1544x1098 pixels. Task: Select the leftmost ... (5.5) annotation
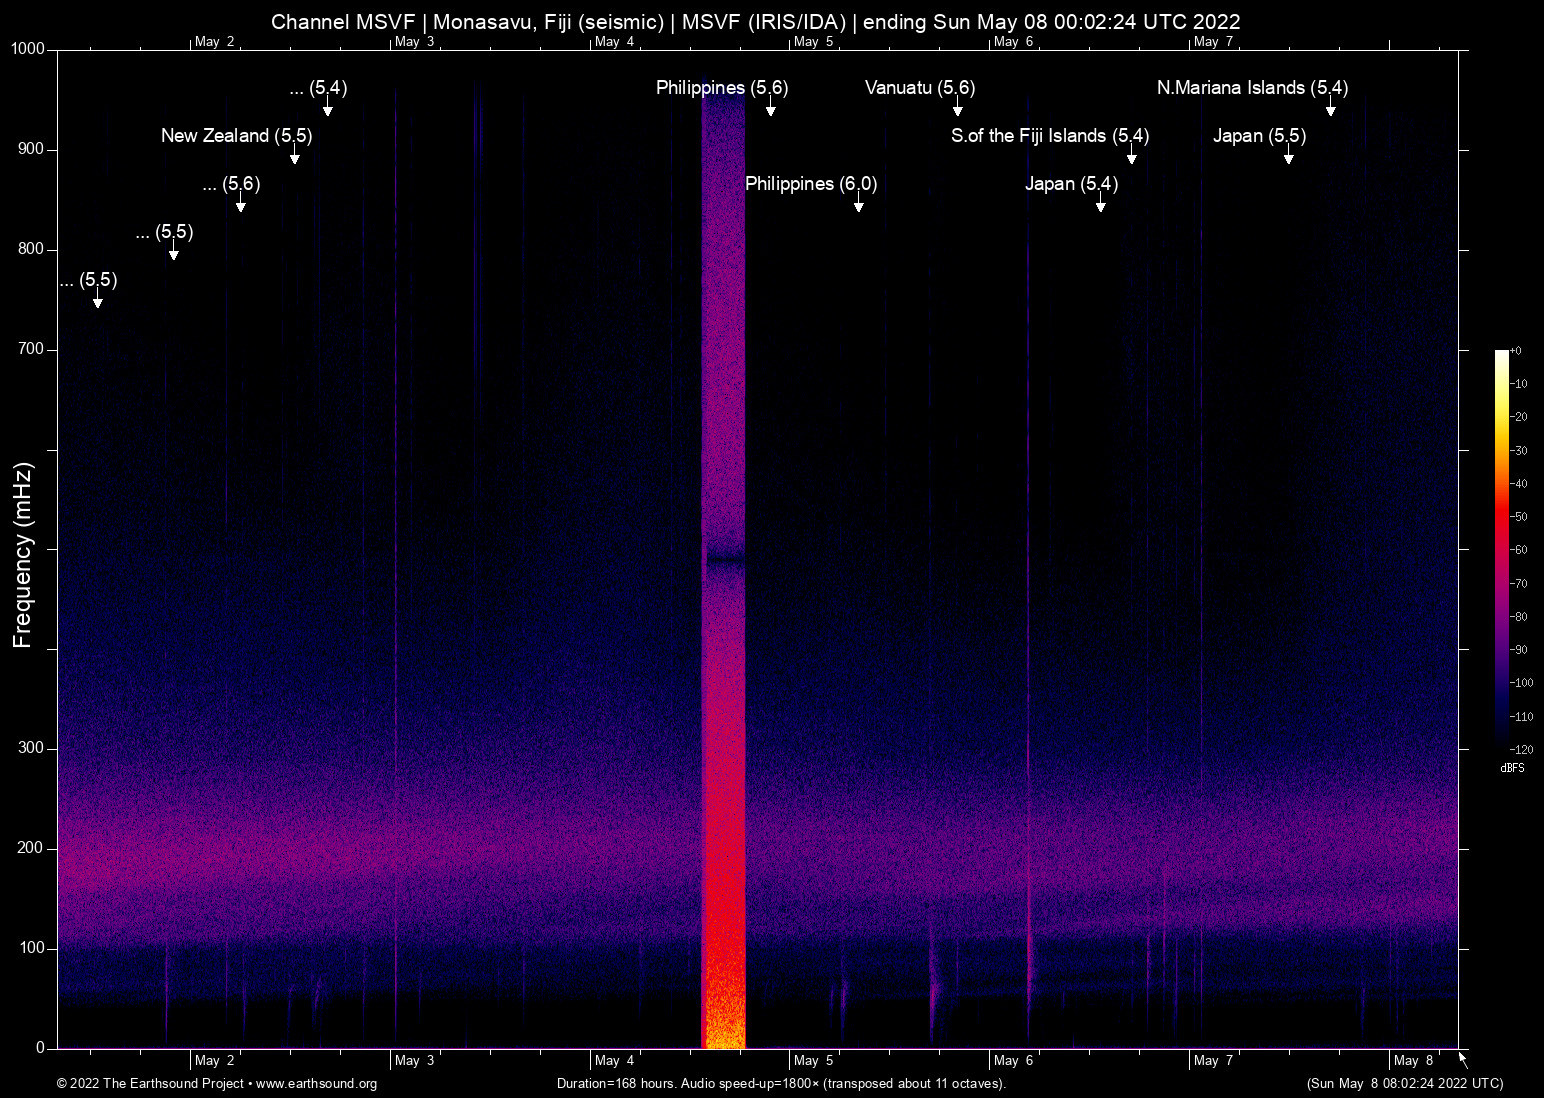pyautogui.click(x=88, y=281)
